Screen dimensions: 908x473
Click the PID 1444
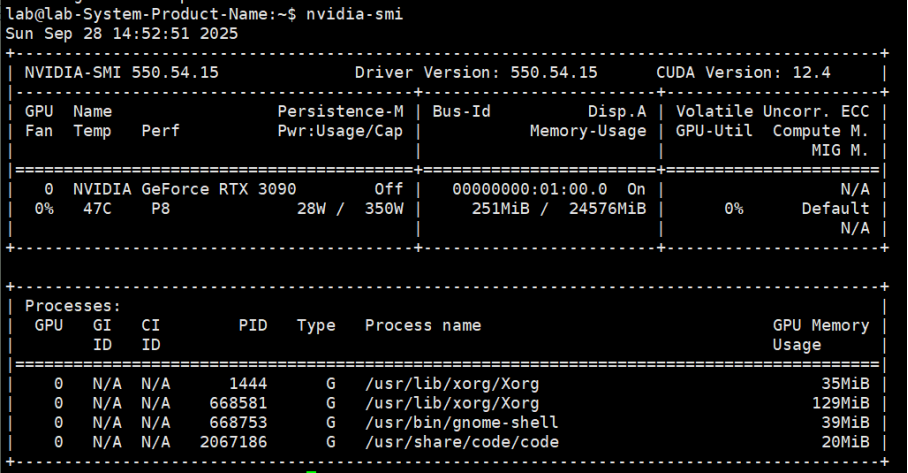[x=248, y=384]
